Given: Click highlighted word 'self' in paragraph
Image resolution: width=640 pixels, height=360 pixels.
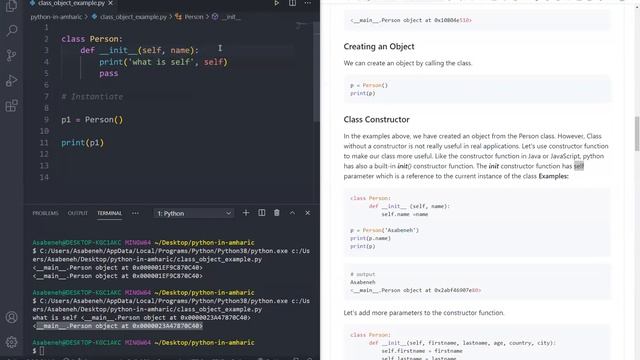Looking at the screenshot, I should [x=579, y=166].
